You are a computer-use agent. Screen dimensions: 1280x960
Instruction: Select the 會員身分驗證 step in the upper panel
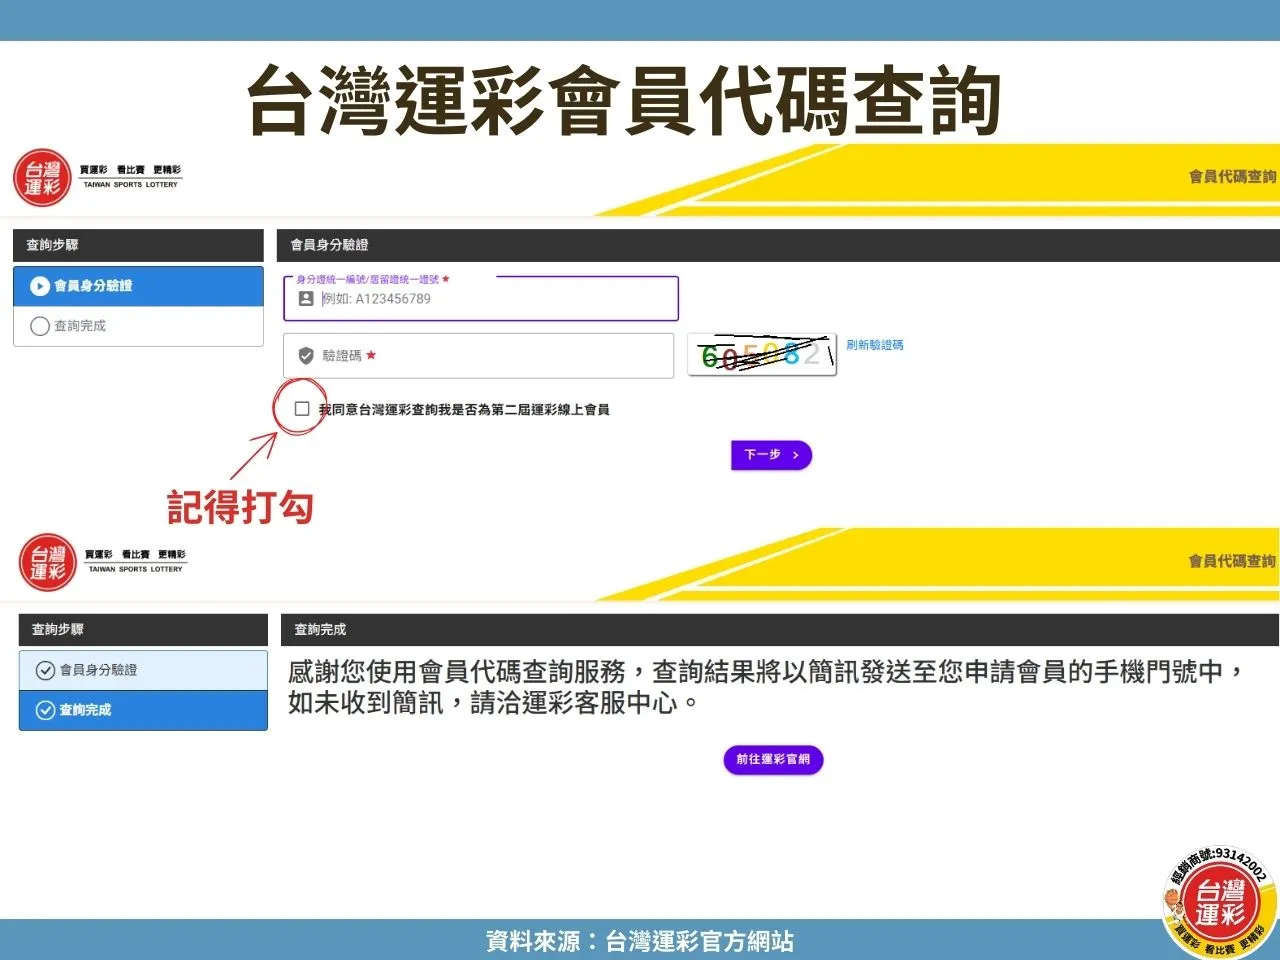138,286
